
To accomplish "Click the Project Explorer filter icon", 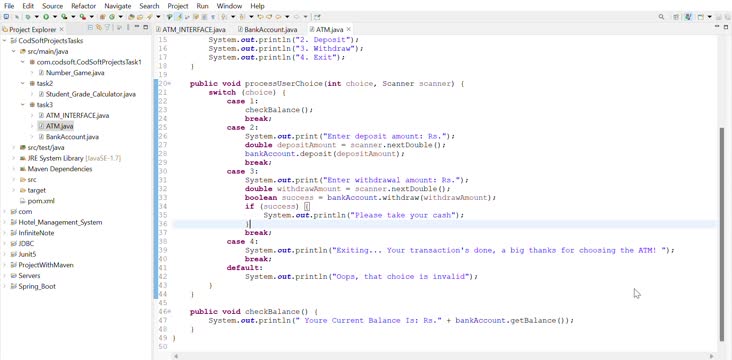I will [107, 28].
